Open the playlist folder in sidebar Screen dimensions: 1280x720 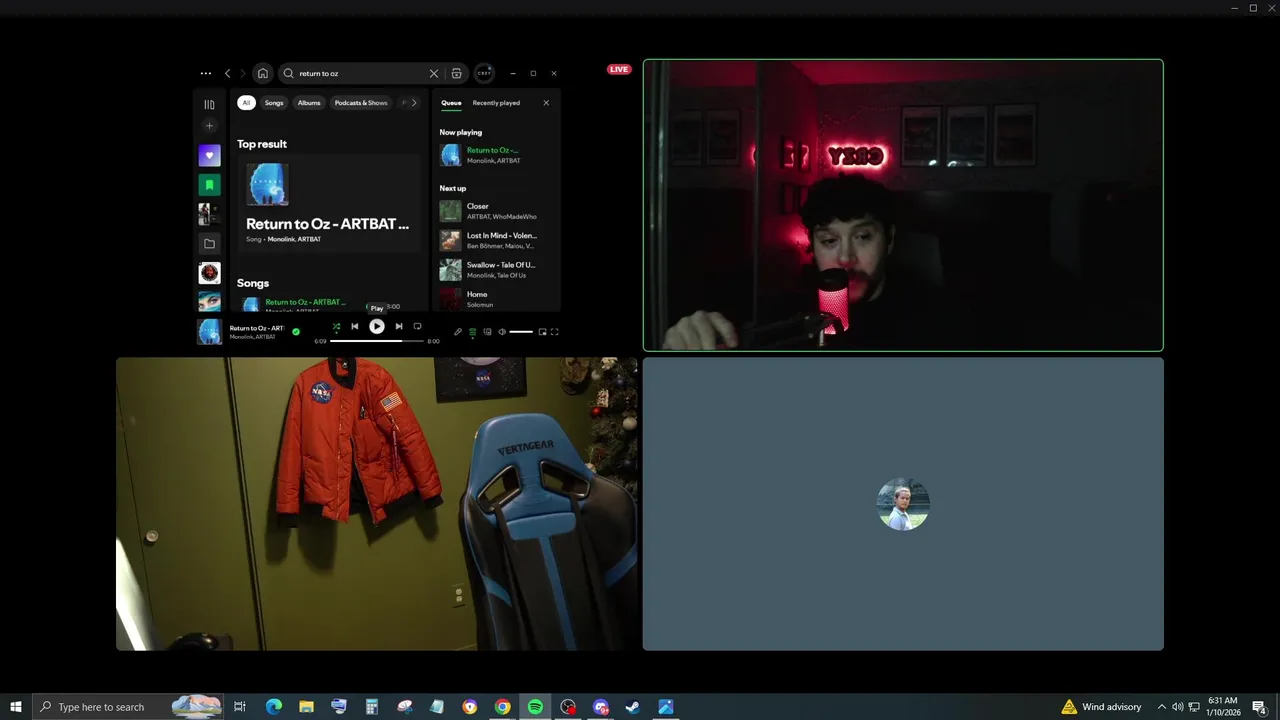tap(209, 243)
